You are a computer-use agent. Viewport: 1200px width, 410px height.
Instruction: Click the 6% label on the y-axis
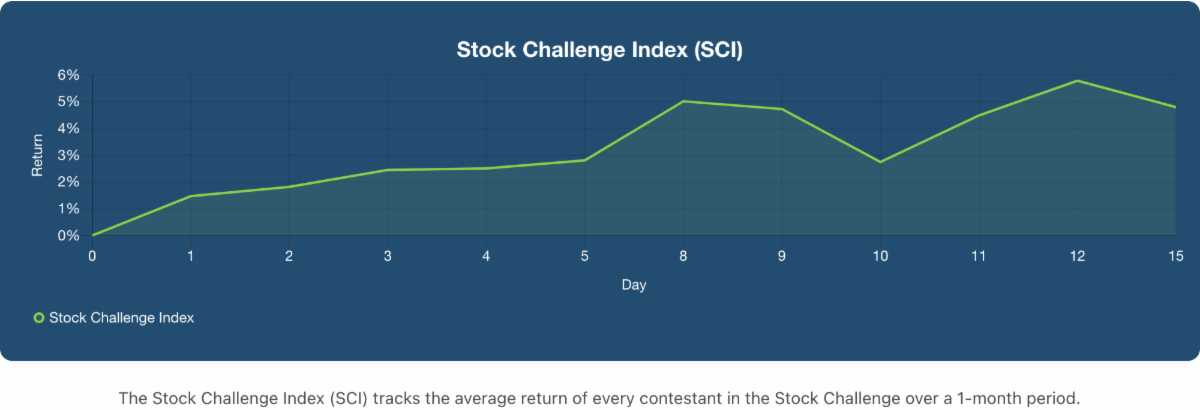click(x=68, y=75)
